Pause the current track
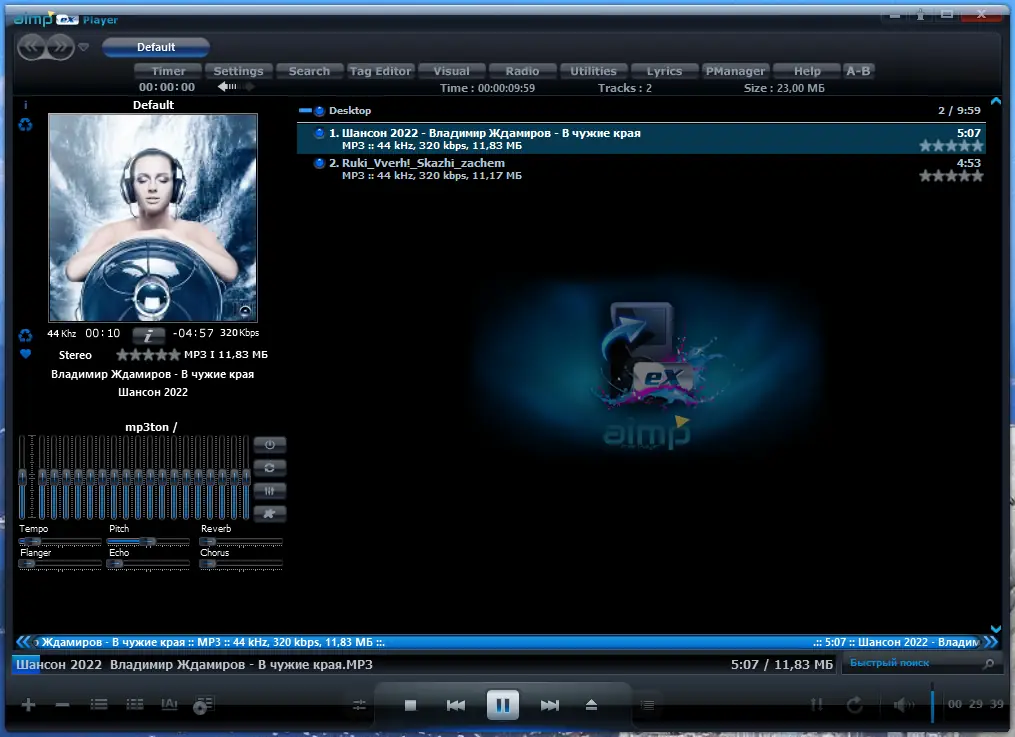Screen dimensions: 1015x737 click(x=502, y=705)
